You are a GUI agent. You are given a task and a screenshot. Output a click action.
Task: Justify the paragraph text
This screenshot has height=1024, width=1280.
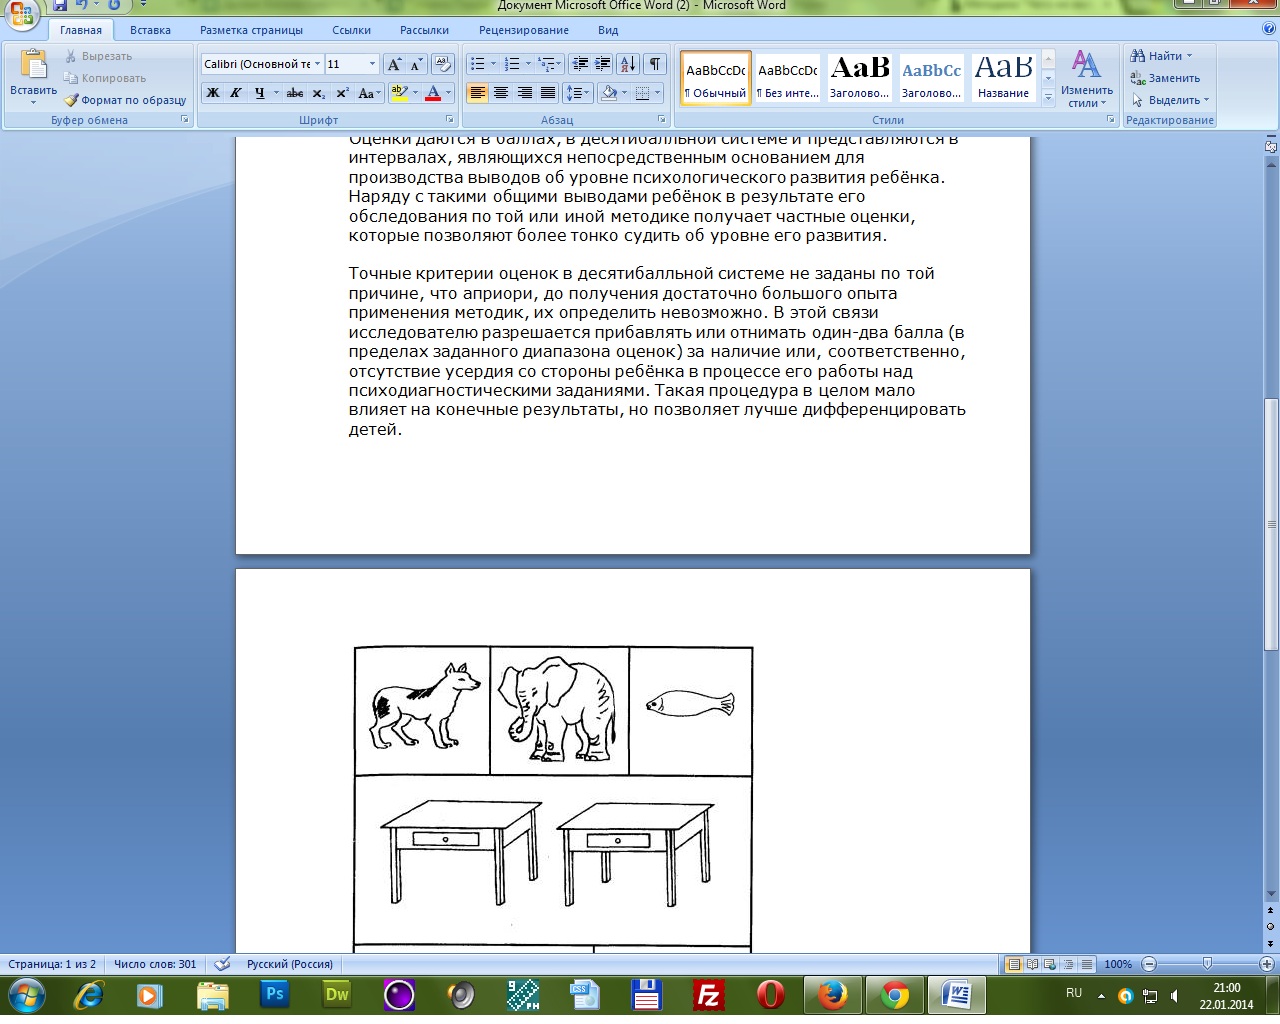coord(548,93)
